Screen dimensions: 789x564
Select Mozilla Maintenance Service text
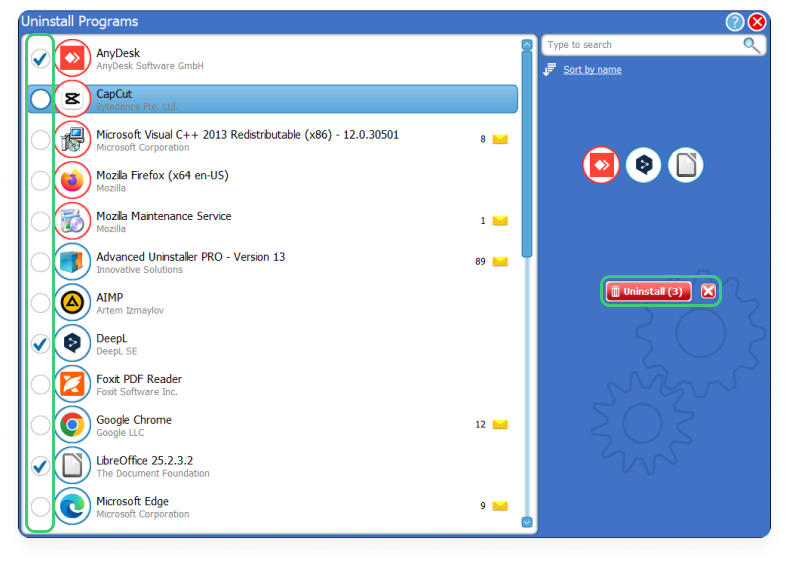(164, 216)
